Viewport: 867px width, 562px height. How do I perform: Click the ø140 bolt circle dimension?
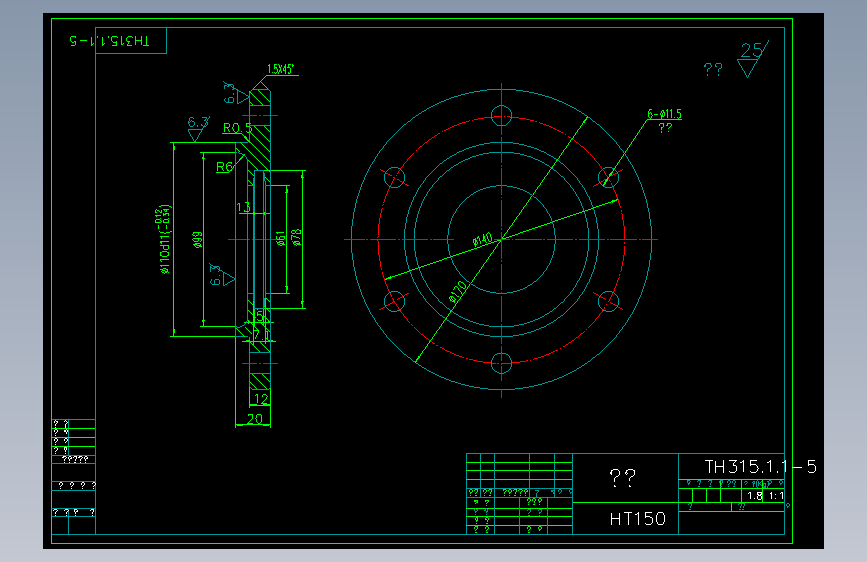coord(483,240)
